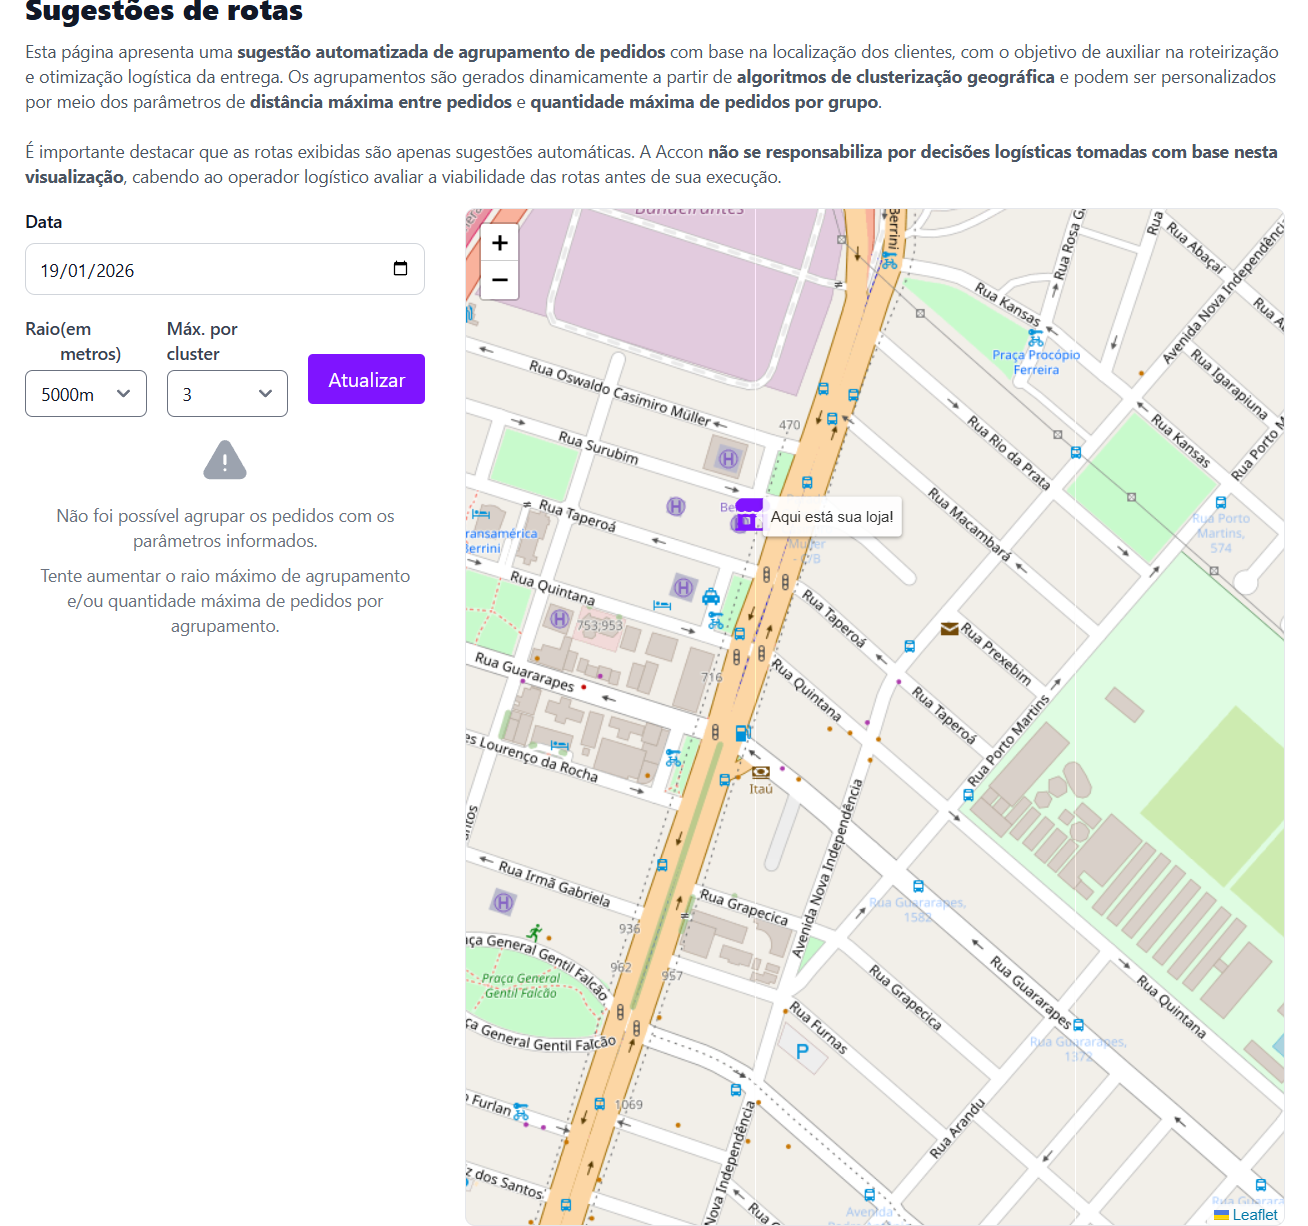This screenshot has width=1308, height=1226.
Task: Click the Rua Guararapes, 1582 bus stop
Action: pos(918,887)
